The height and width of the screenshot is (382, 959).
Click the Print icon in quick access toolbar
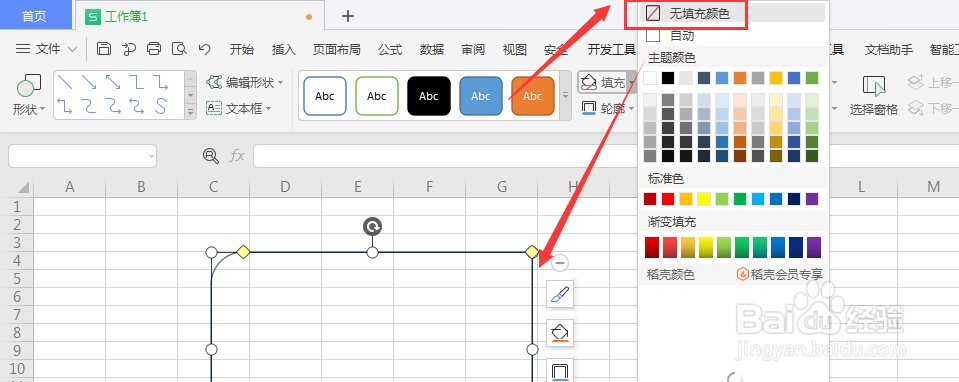[154, 49]
